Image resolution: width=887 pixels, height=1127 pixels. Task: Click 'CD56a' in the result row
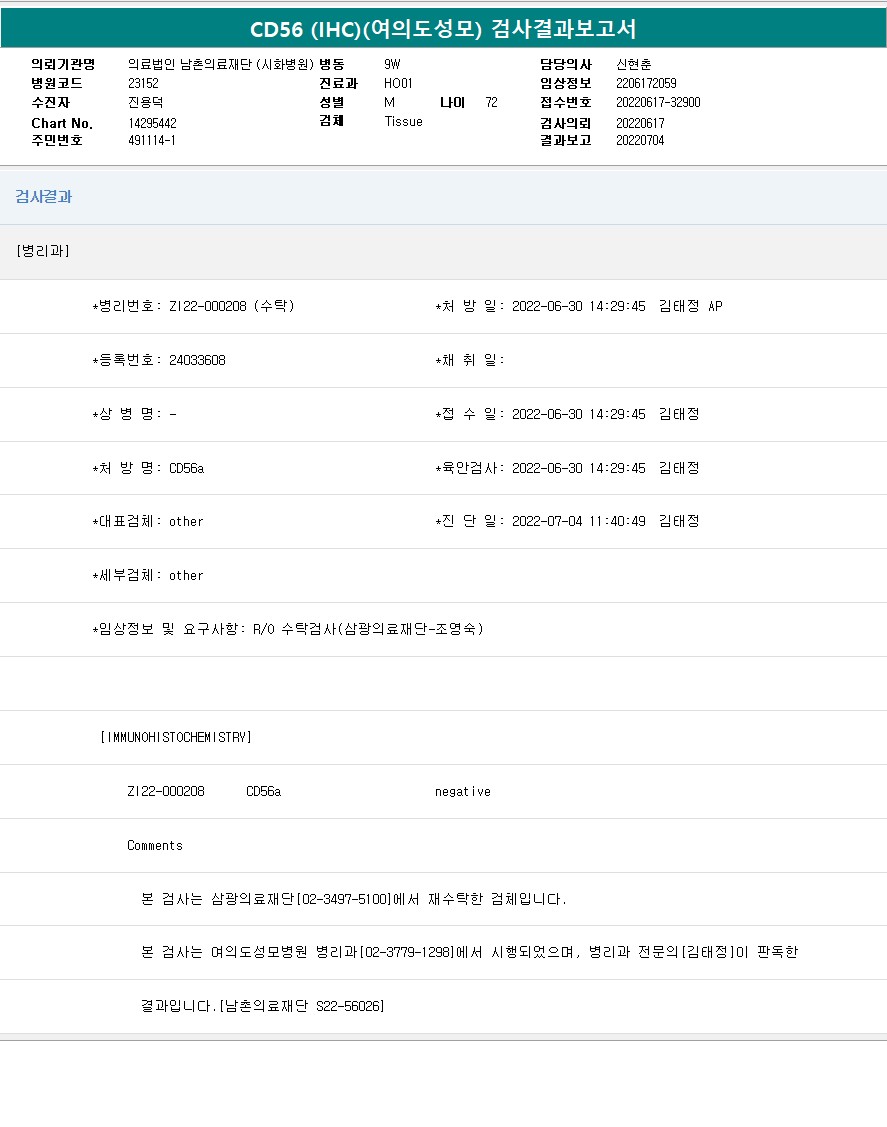point(263,791)
